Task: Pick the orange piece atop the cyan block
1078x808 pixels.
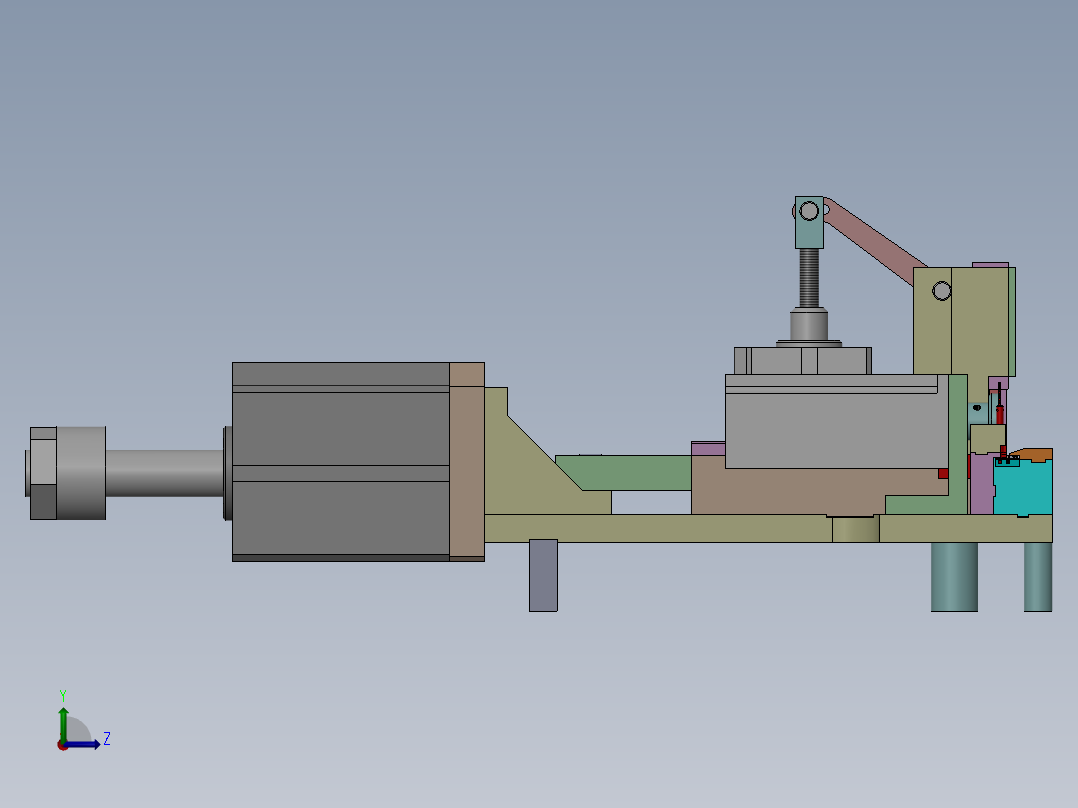Action: (x=1033, y=455)
